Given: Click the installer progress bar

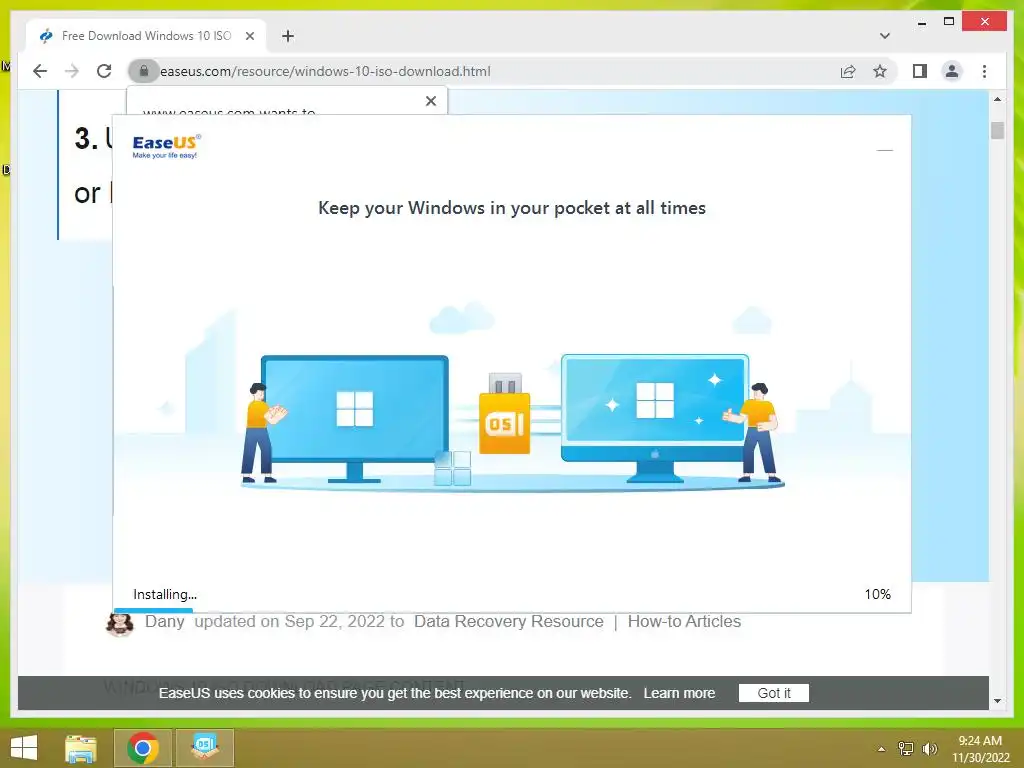Looking at the screenshot, I should 512,611.
